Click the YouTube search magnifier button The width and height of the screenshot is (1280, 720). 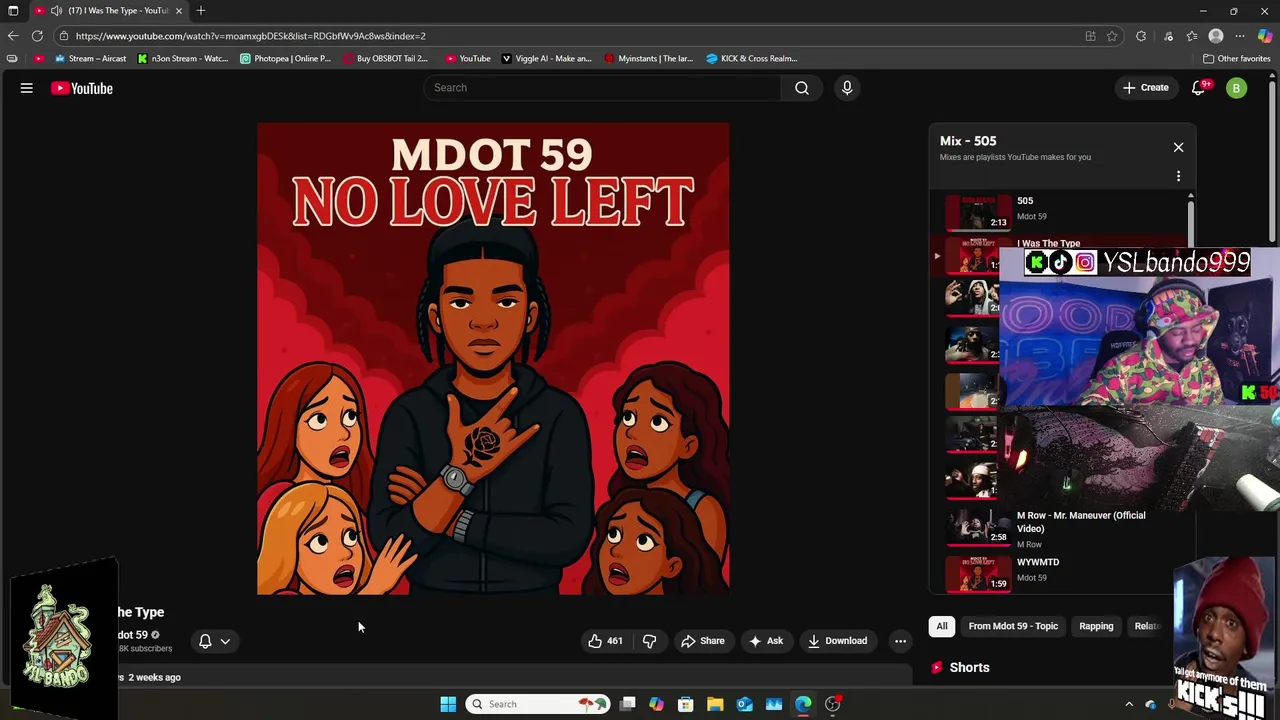point(802,88)
